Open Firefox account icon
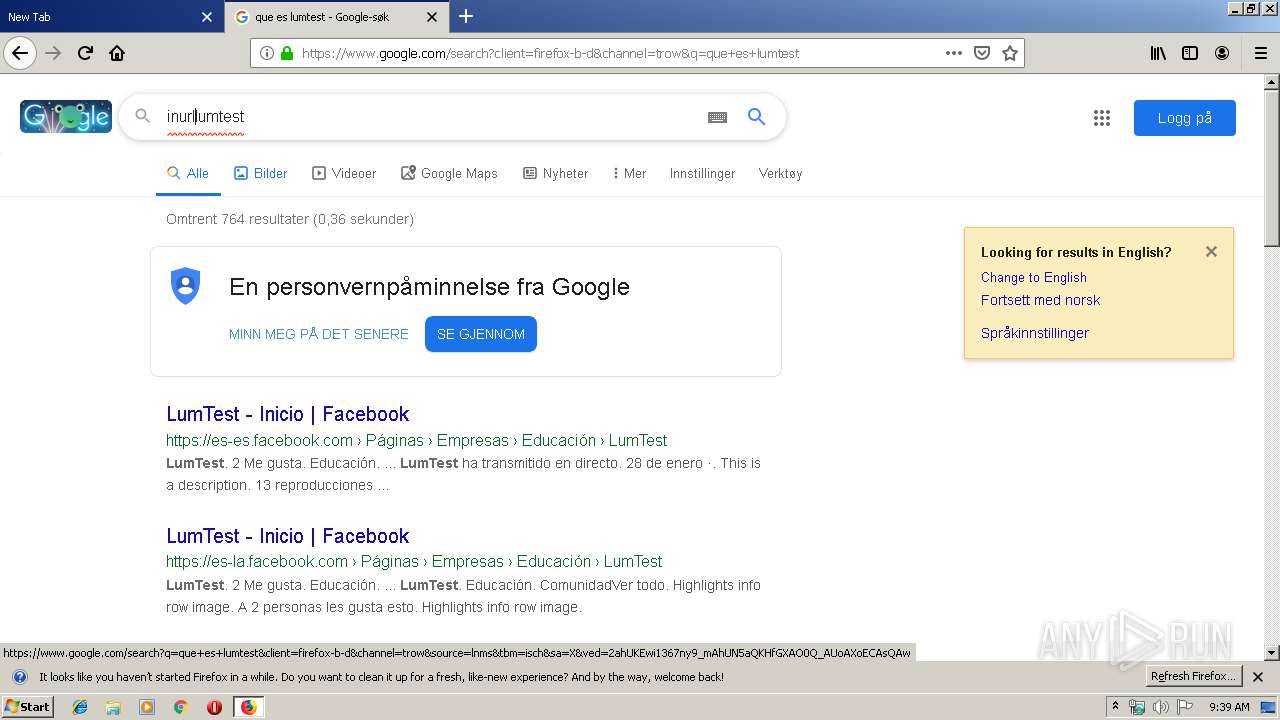 pos(1222,53)
